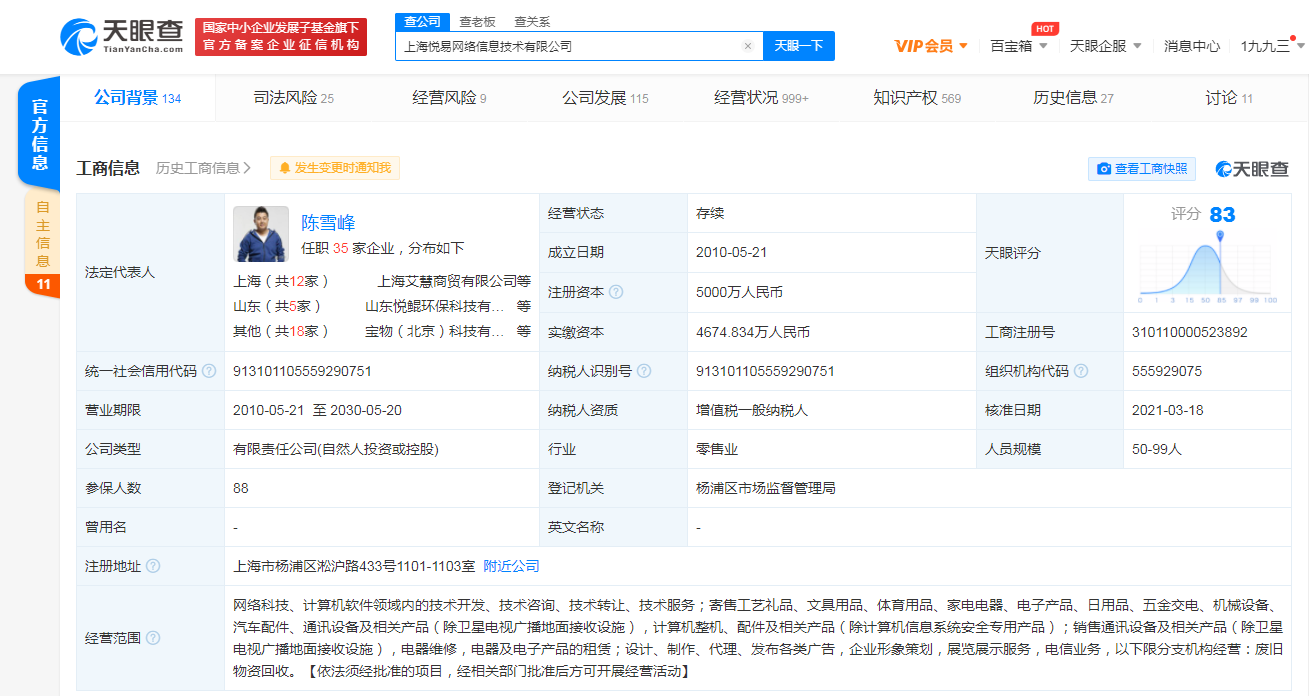Click the 310110000523892 registration number

[1190, 332]
